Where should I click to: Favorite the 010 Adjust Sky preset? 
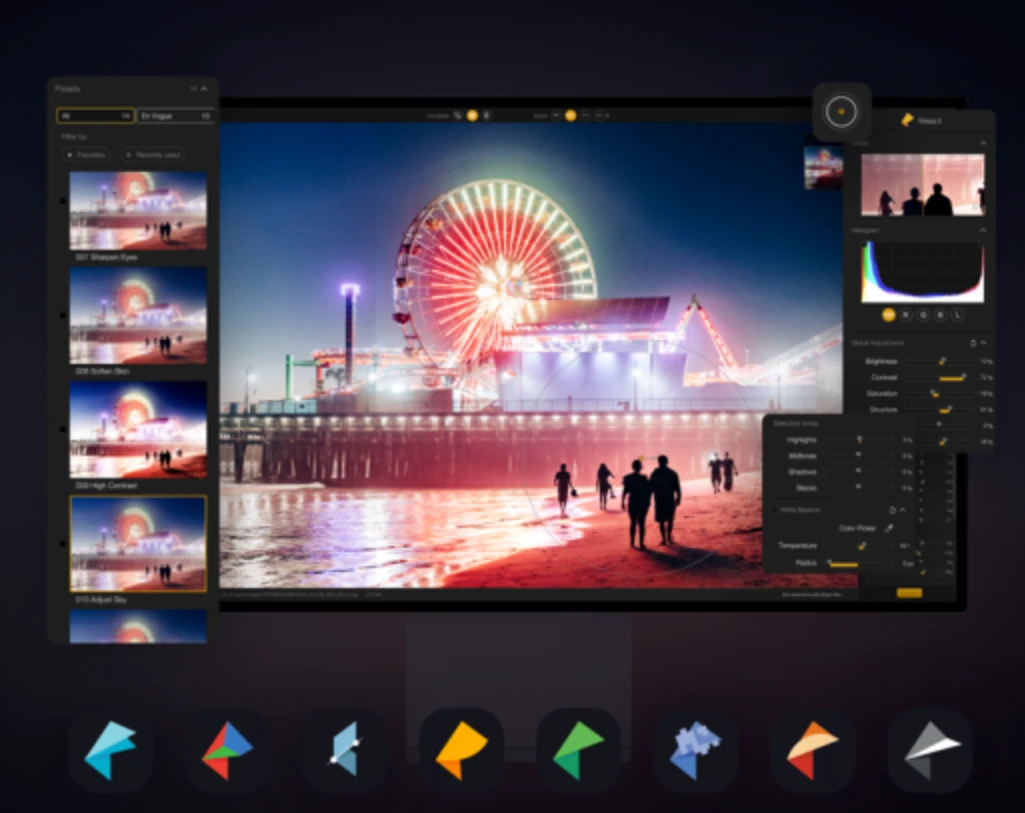[63, 543]
